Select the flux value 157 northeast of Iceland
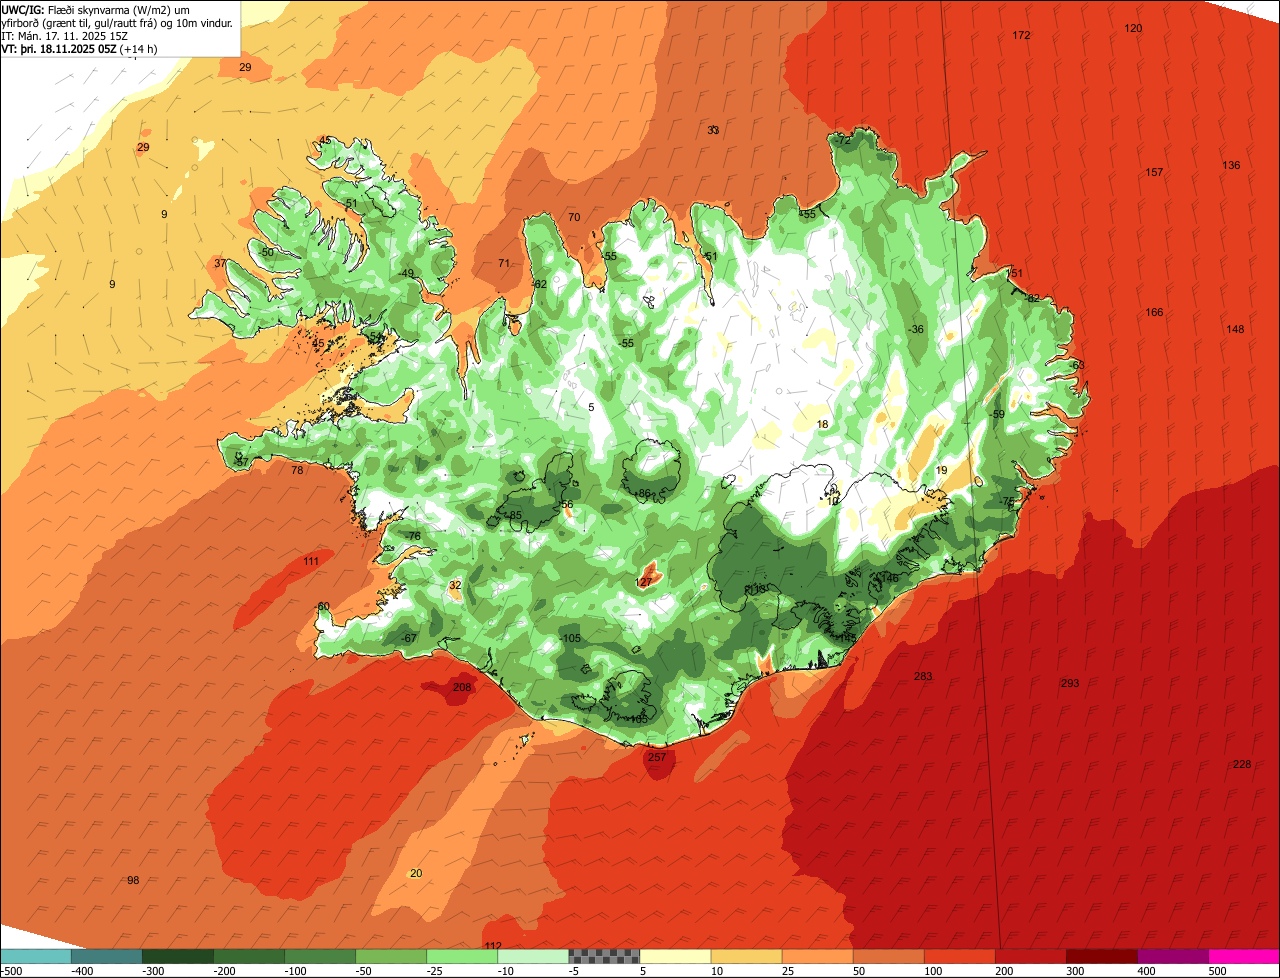This screenshot has height=978, width=1280. pyautogui.click(x=1154, y=173)
